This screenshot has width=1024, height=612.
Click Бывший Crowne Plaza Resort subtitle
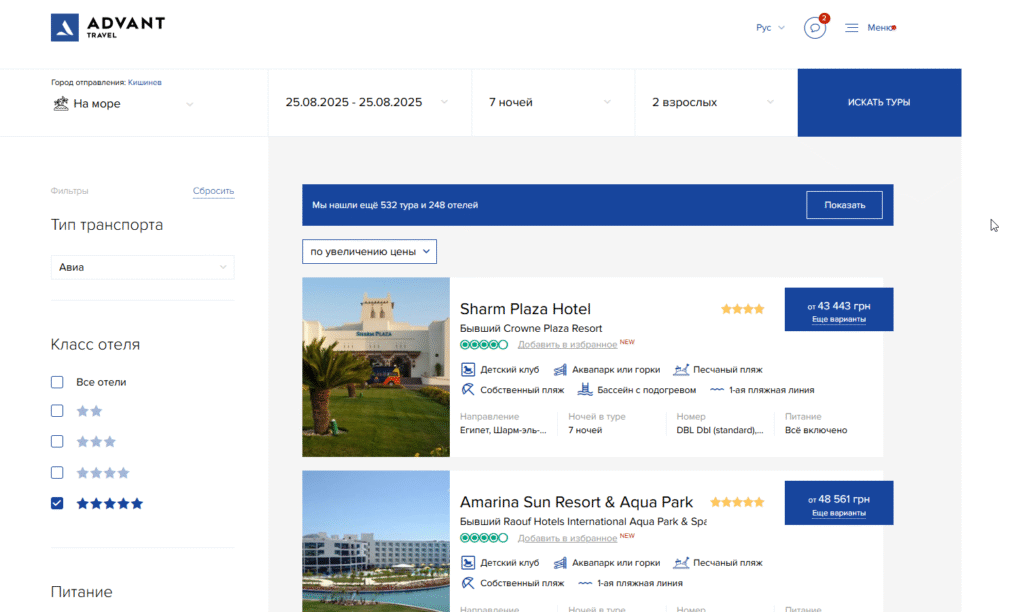pos(531,328)
